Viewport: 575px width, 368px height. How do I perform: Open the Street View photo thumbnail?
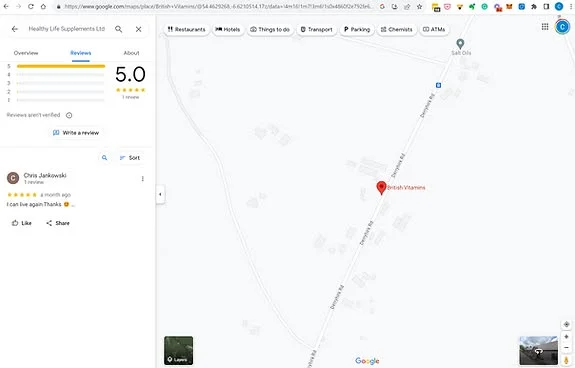tap(539, 350)
